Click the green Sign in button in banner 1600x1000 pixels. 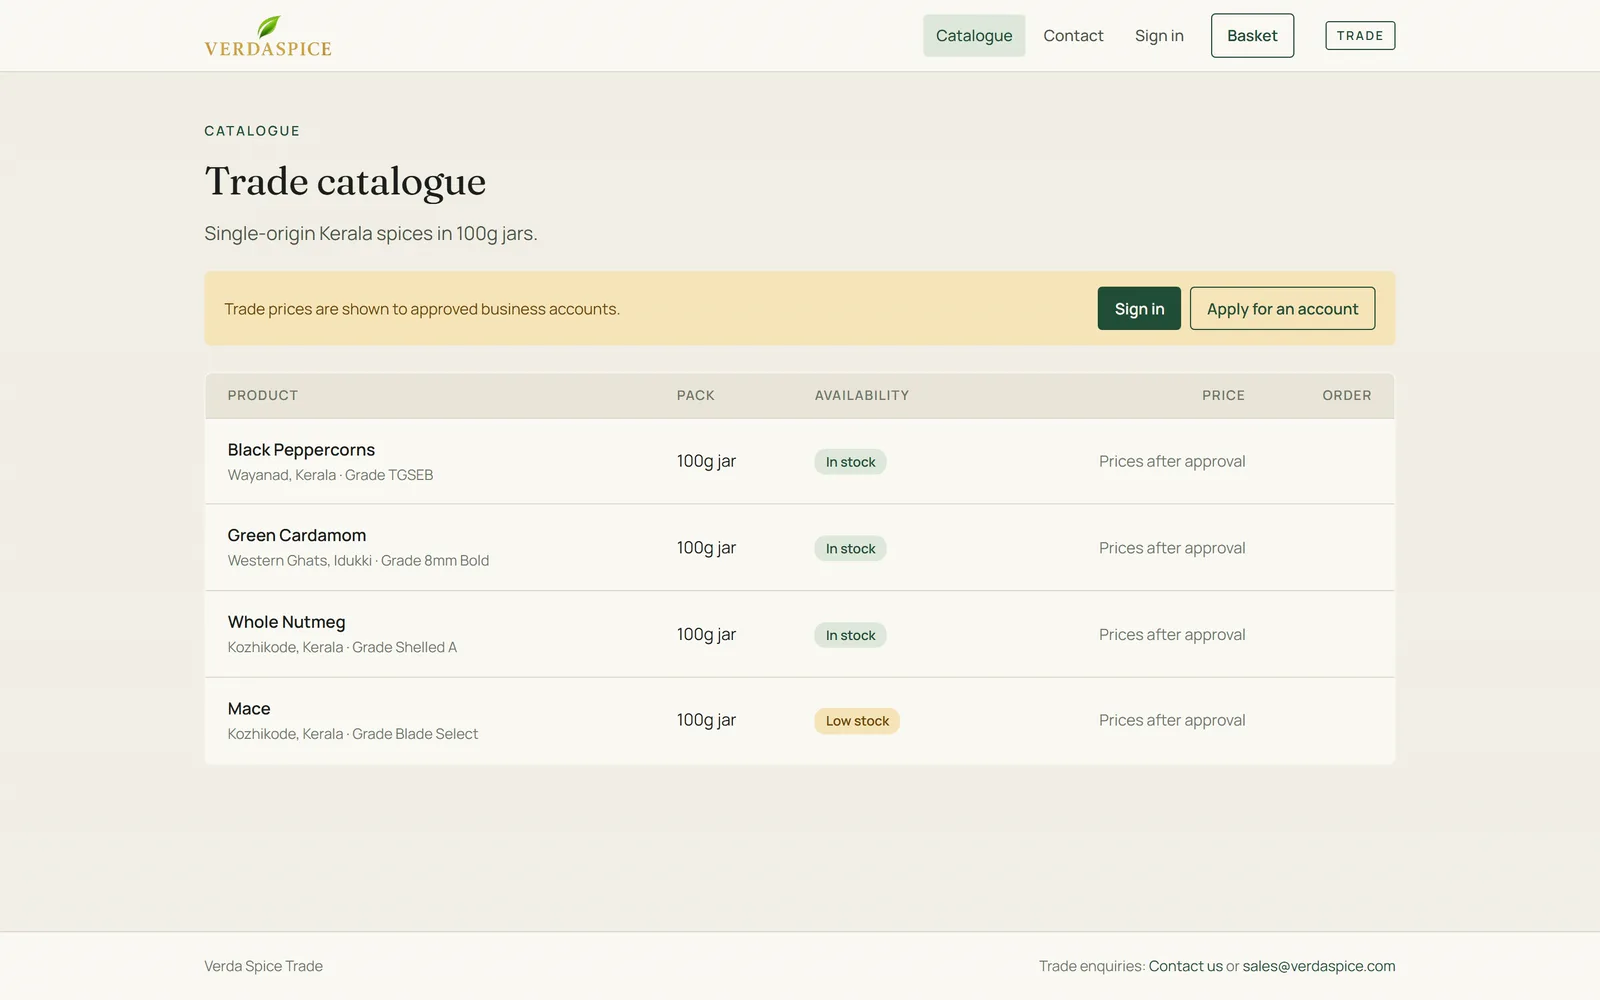click(1139, 309)
